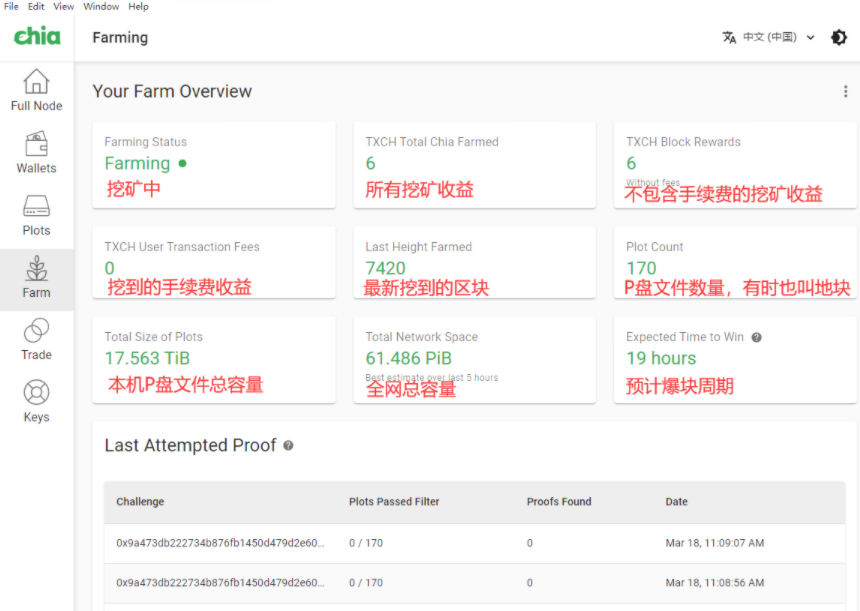Click the Plots Passed Filter column header
The width and height of the screenshot is (860, 611).
click(x=394, y=502)
